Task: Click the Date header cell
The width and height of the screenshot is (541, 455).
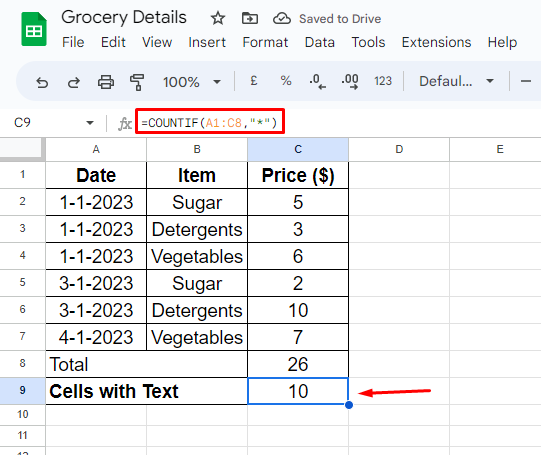Action: 96,175
